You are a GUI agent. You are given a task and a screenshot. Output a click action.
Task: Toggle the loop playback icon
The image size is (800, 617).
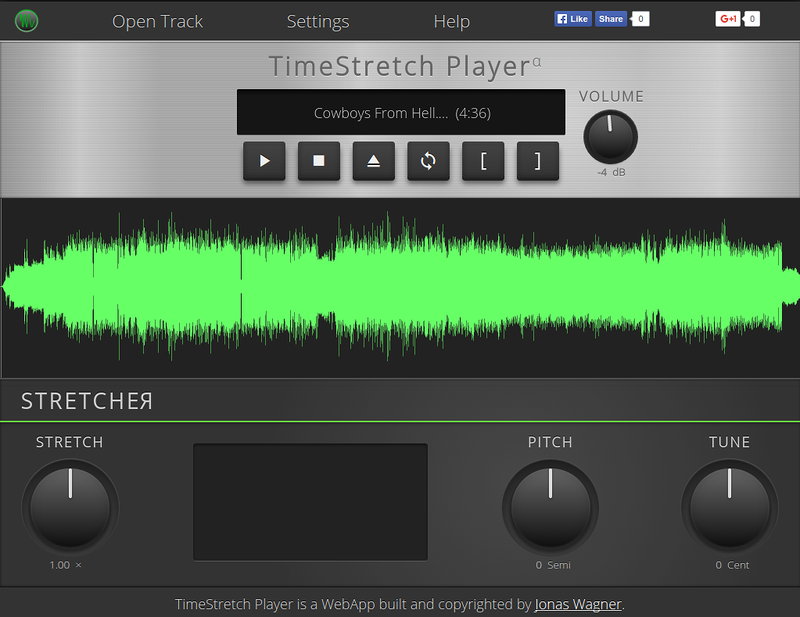pyautogui.click(x=428, y=161)
